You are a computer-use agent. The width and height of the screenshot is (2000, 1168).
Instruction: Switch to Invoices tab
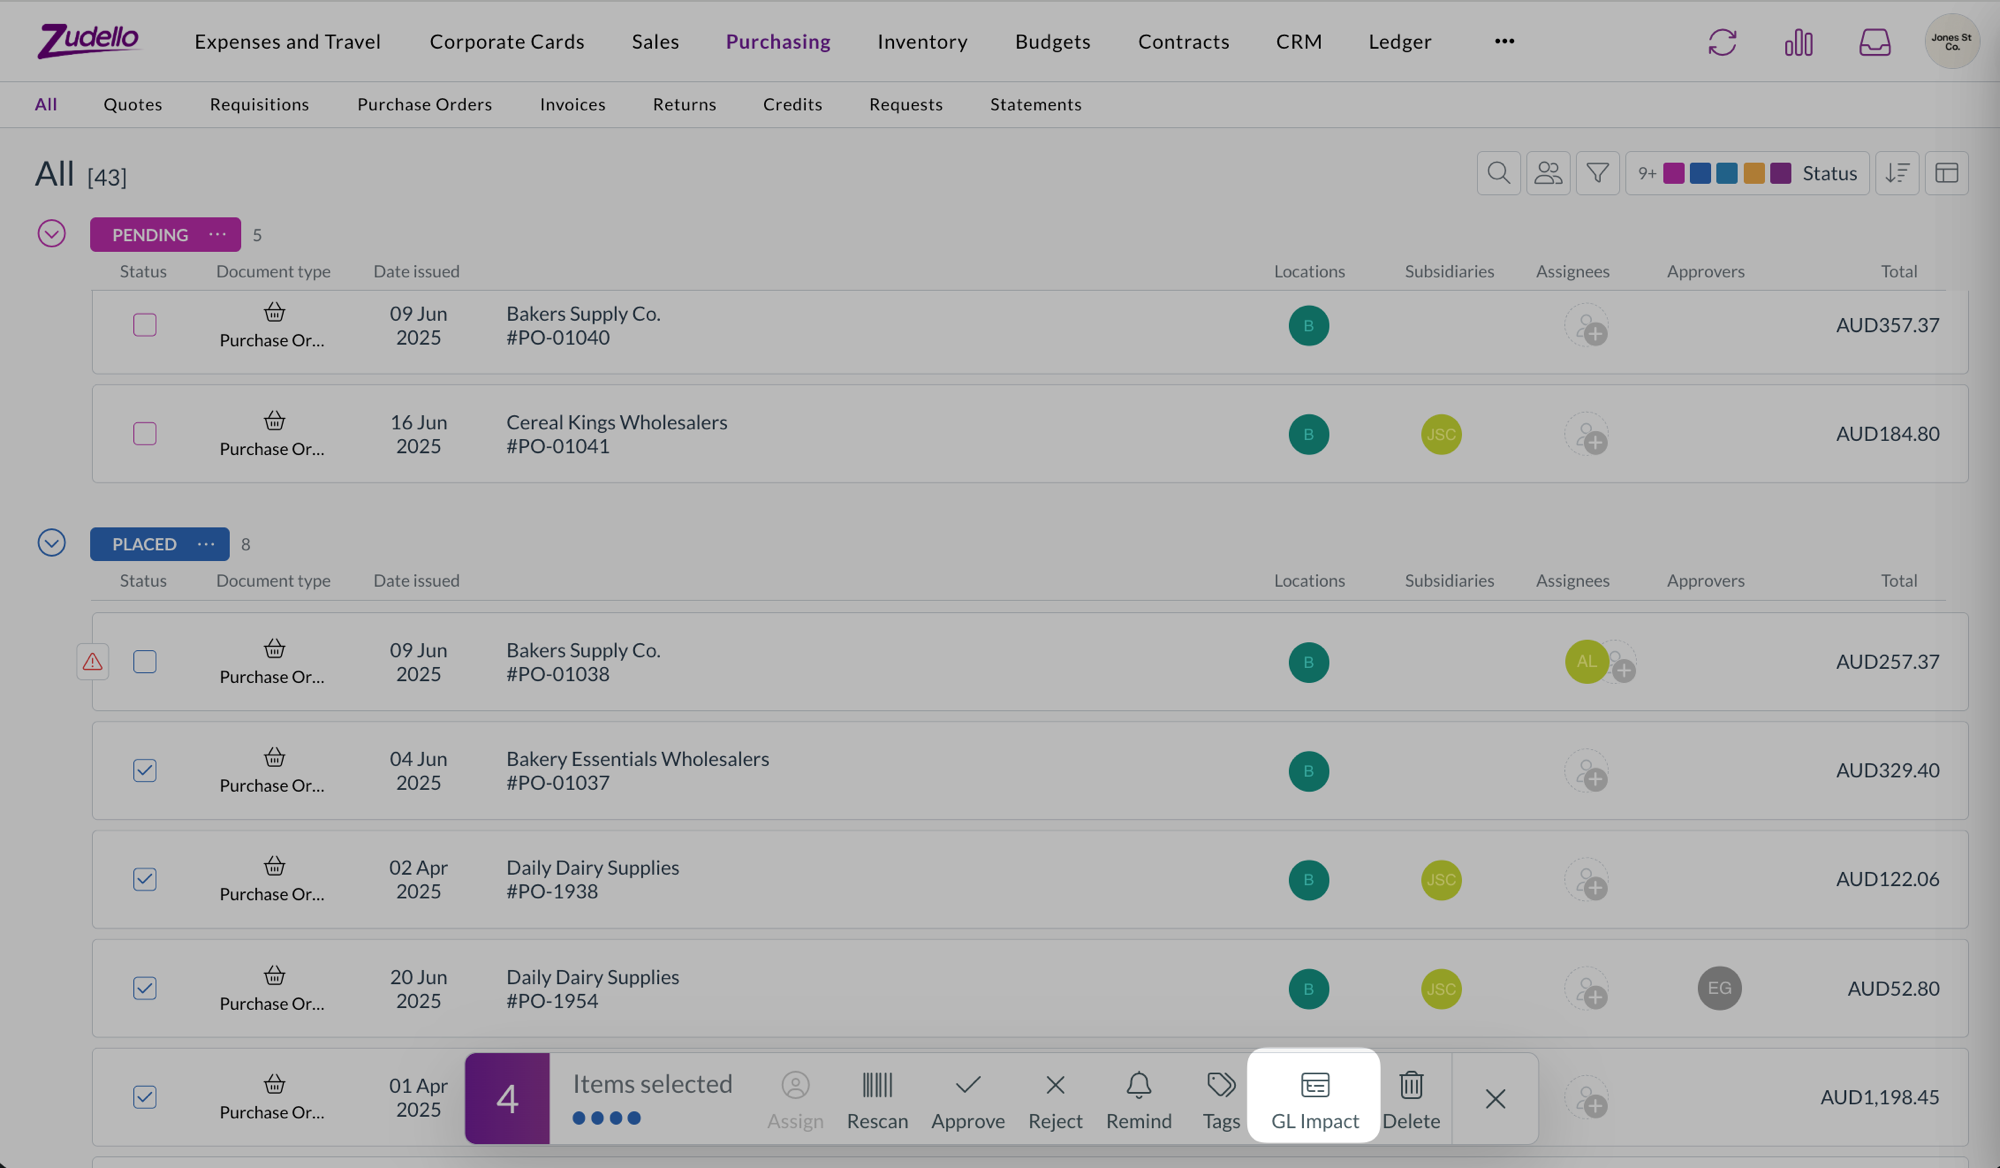[x=572, y=104]
